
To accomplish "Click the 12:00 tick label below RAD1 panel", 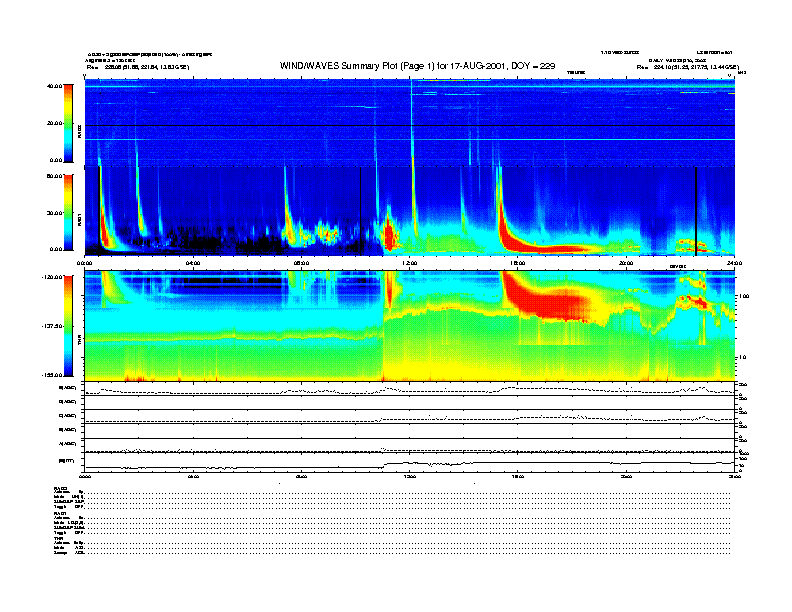I will pyautogui.click(x=410, y=263).
